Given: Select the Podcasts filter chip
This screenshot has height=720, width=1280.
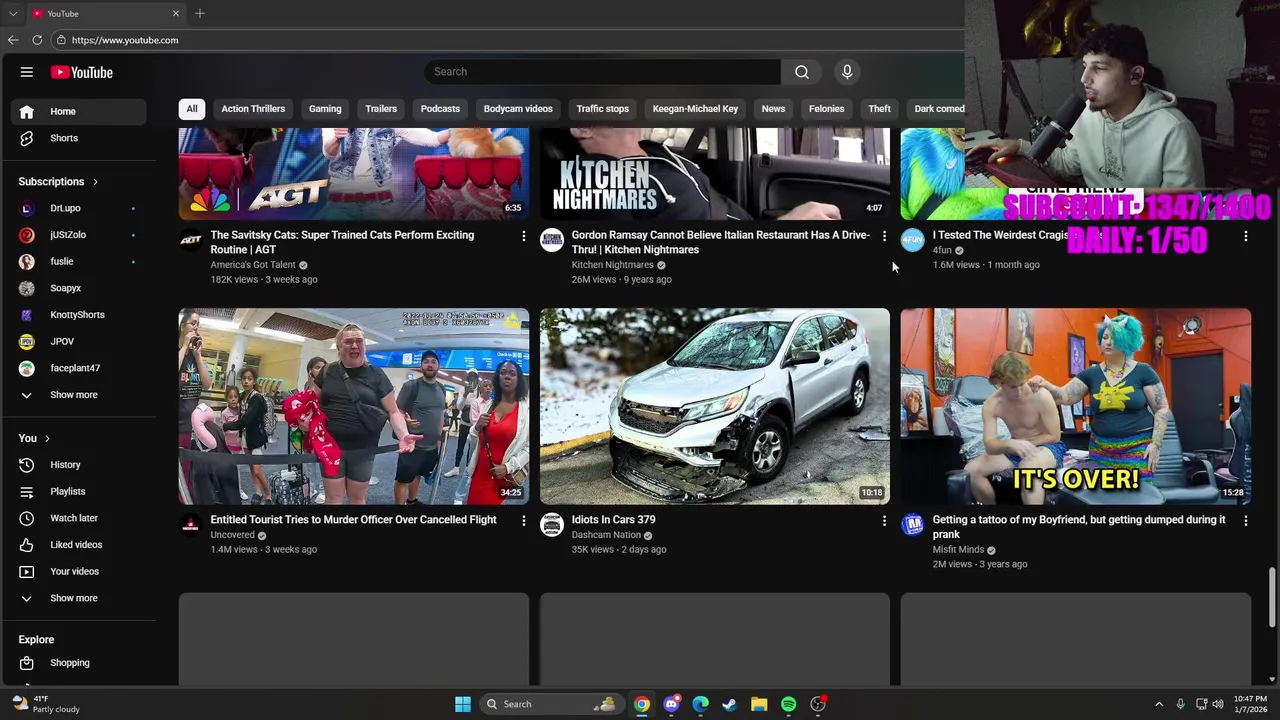Looking at the screenshot, I should pos(440,109).
